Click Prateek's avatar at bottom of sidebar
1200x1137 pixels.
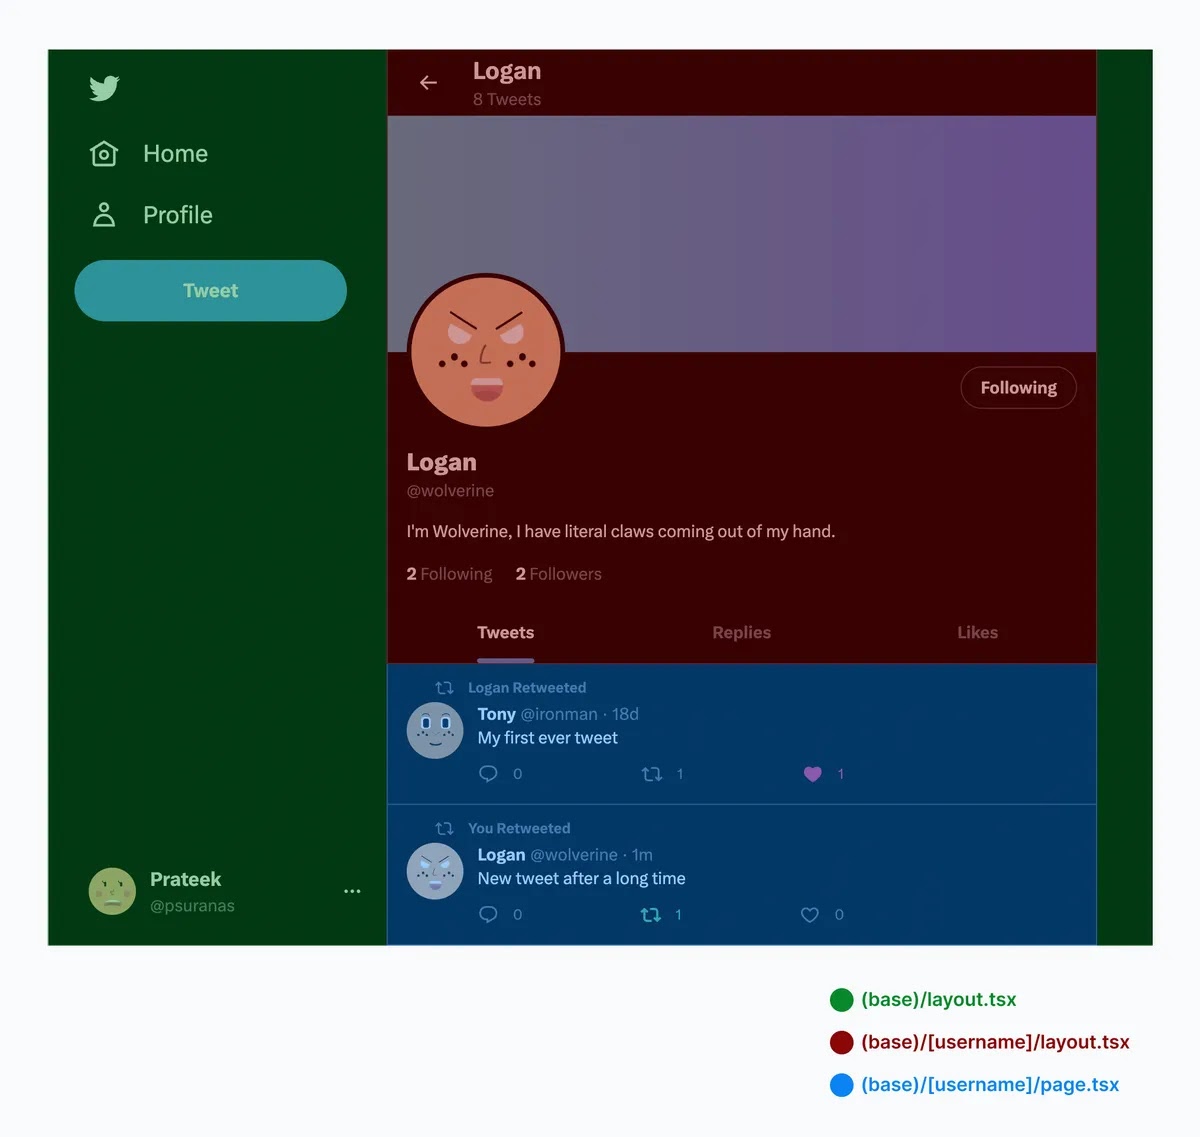pyautogui.click(x=112, y=891)
